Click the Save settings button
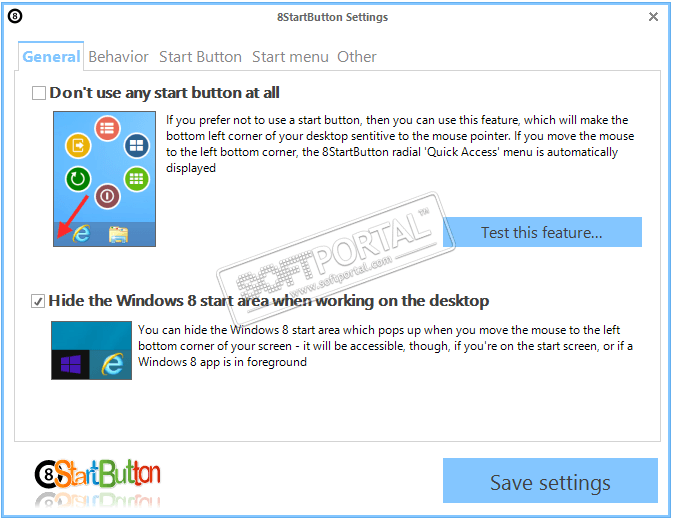This screenshot has height=520, width=673. (550, 480)
